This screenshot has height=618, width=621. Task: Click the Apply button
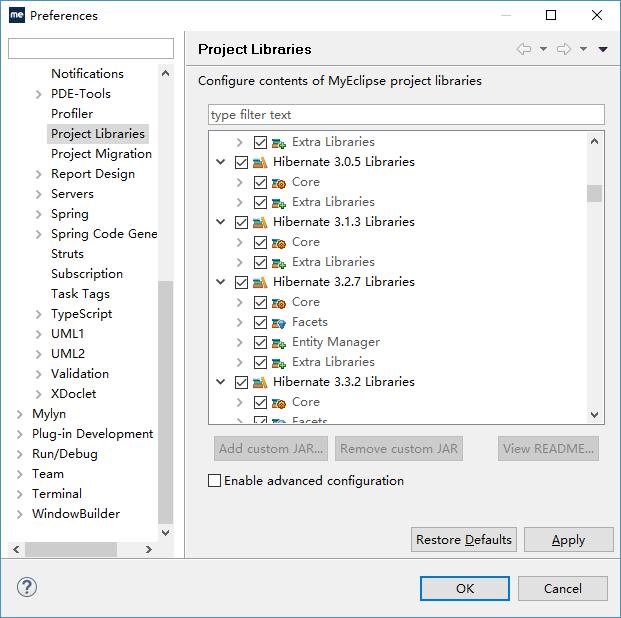(569, 540)
